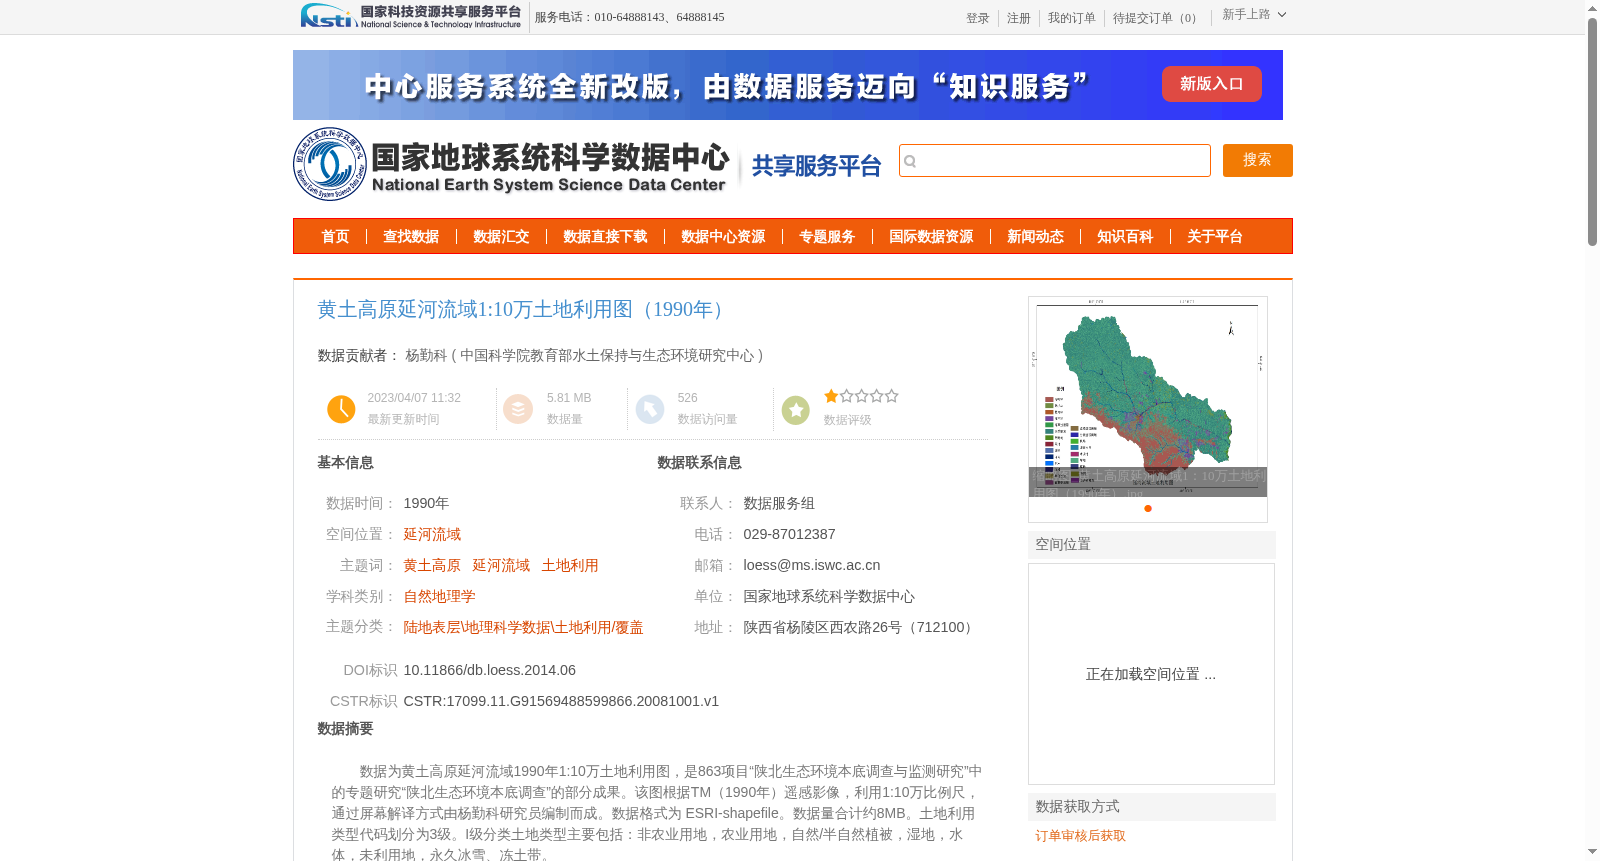
Task: Click the 2023/04/07 11:32 update time
Action: coord(414,398)
